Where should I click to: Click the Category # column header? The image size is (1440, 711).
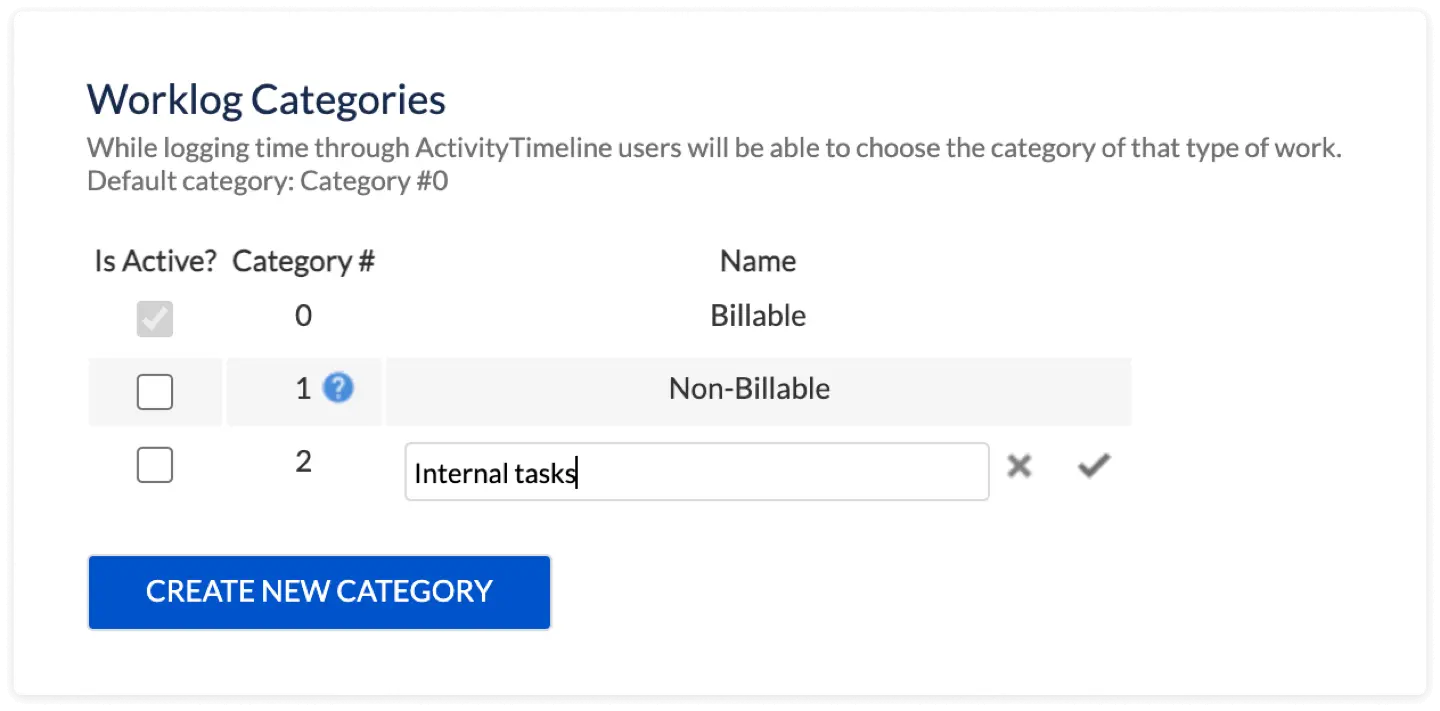coord(303,260)
